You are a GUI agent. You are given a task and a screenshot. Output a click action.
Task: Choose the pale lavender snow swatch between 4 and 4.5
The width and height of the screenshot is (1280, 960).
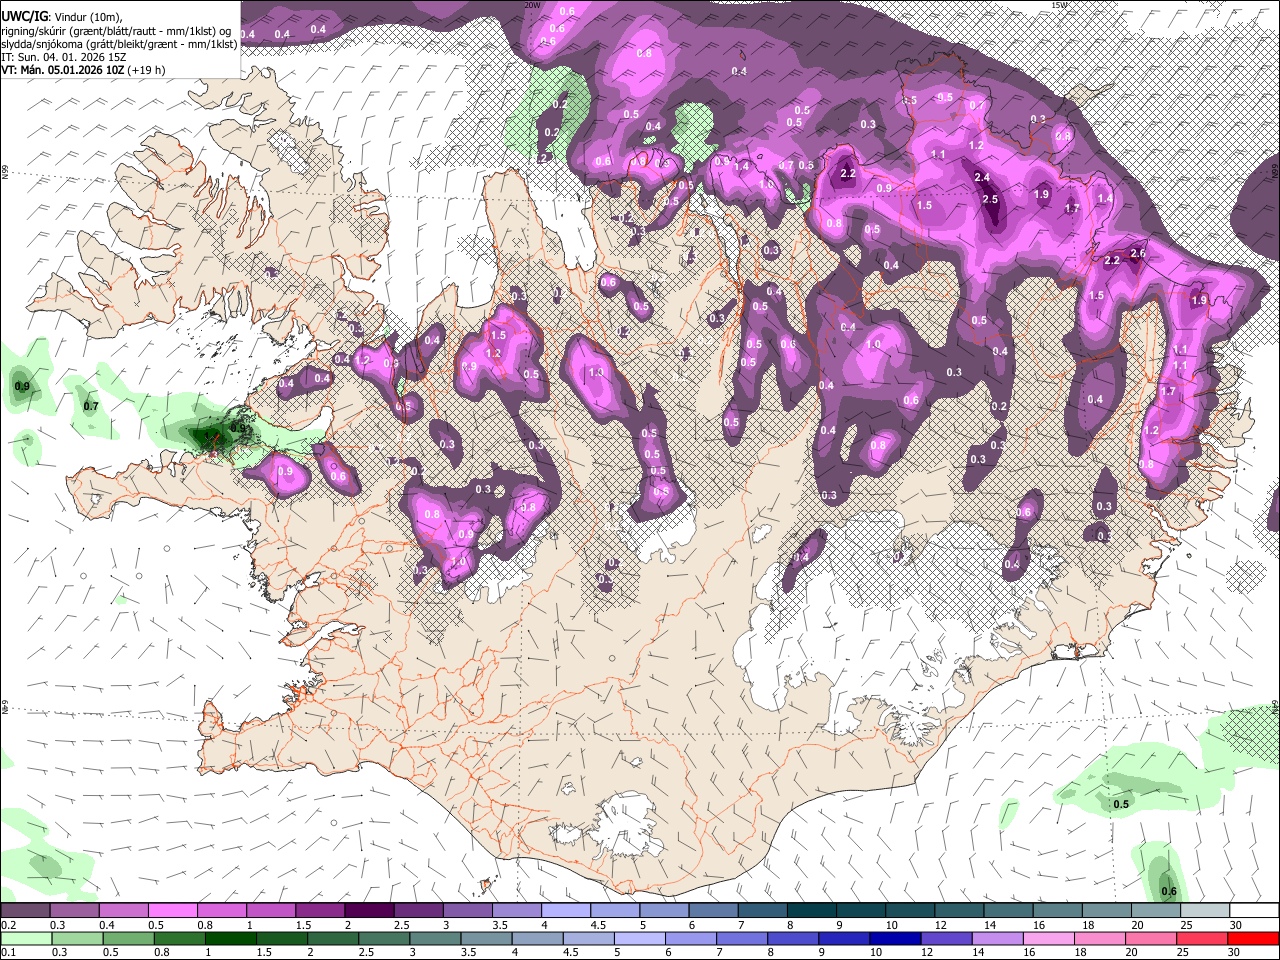click(x=566, y=910)
